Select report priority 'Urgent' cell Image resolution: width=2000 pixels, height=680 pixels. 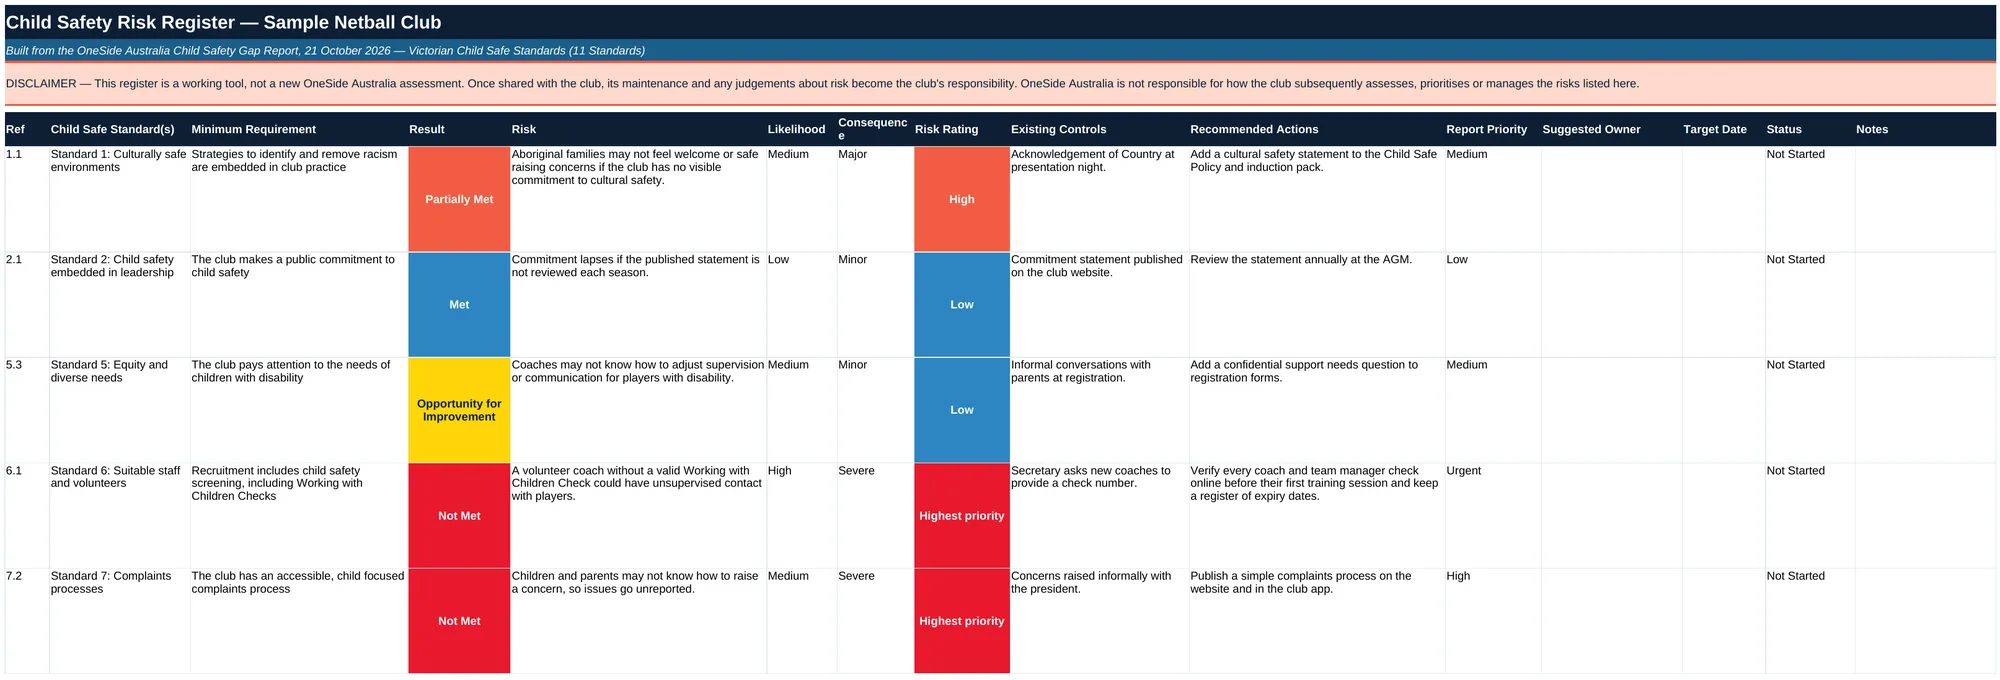point(1493,515)
